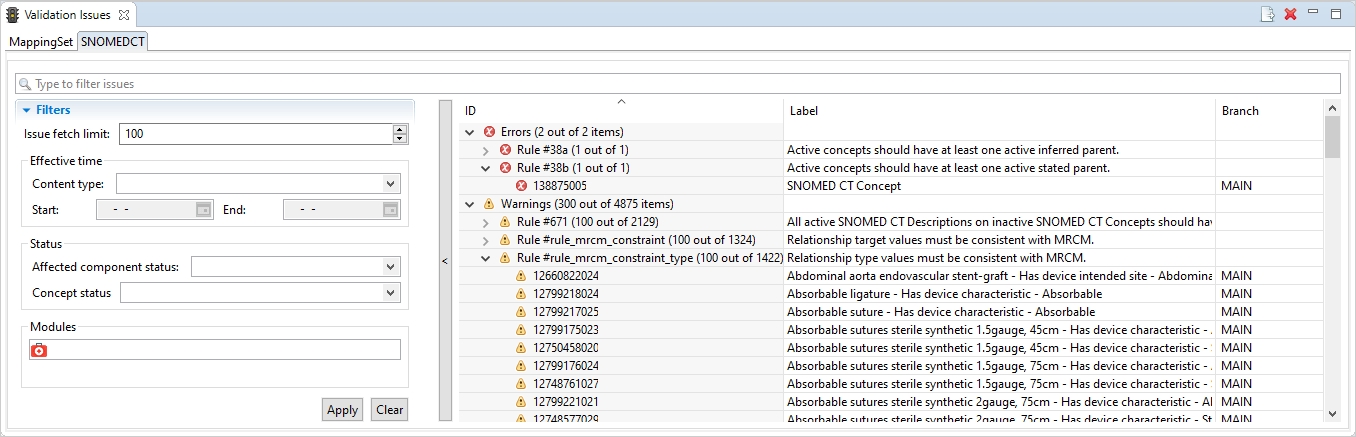This screenshot has height=437, width=1356.
Task: Expand Rule #38a error group
Action: pyautogui.click(x=487, y=150)
